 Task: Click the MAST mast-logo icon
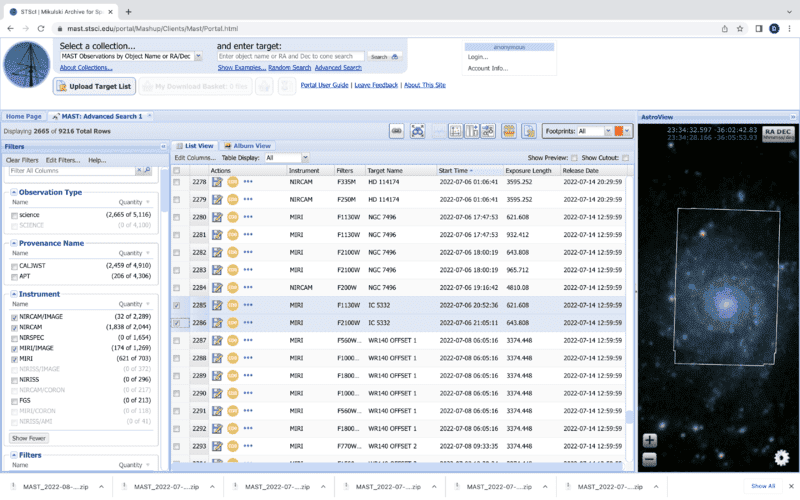coord(27,65)
